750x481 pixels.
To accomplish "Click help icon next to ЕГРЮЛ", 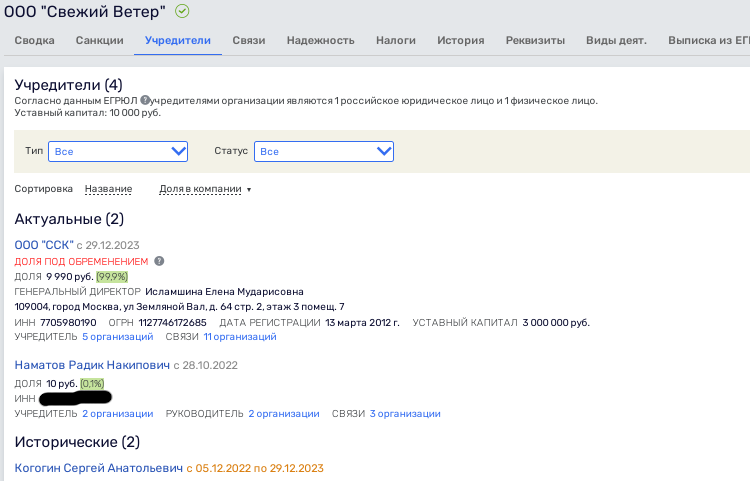I will 144,100.
